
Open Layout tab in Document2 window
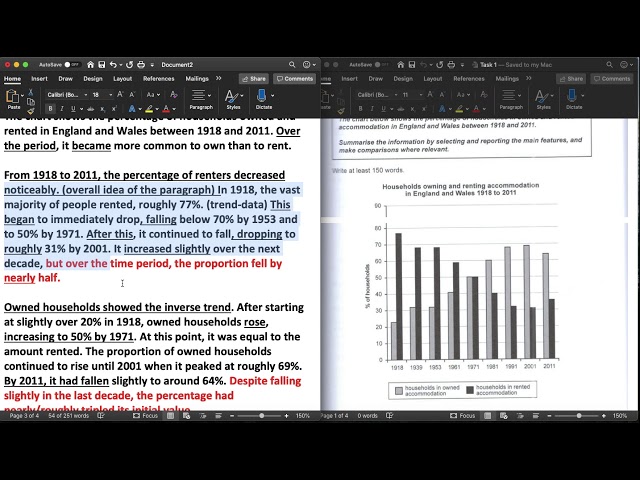click(122, 78)
